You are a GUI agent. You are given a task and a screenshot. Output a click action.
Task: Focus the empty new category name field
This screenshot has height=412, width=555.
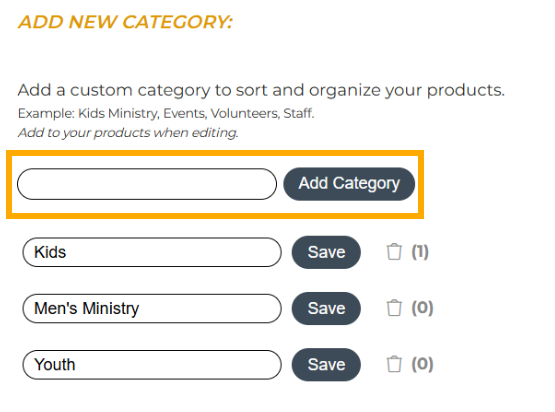[x=147, y=184]
